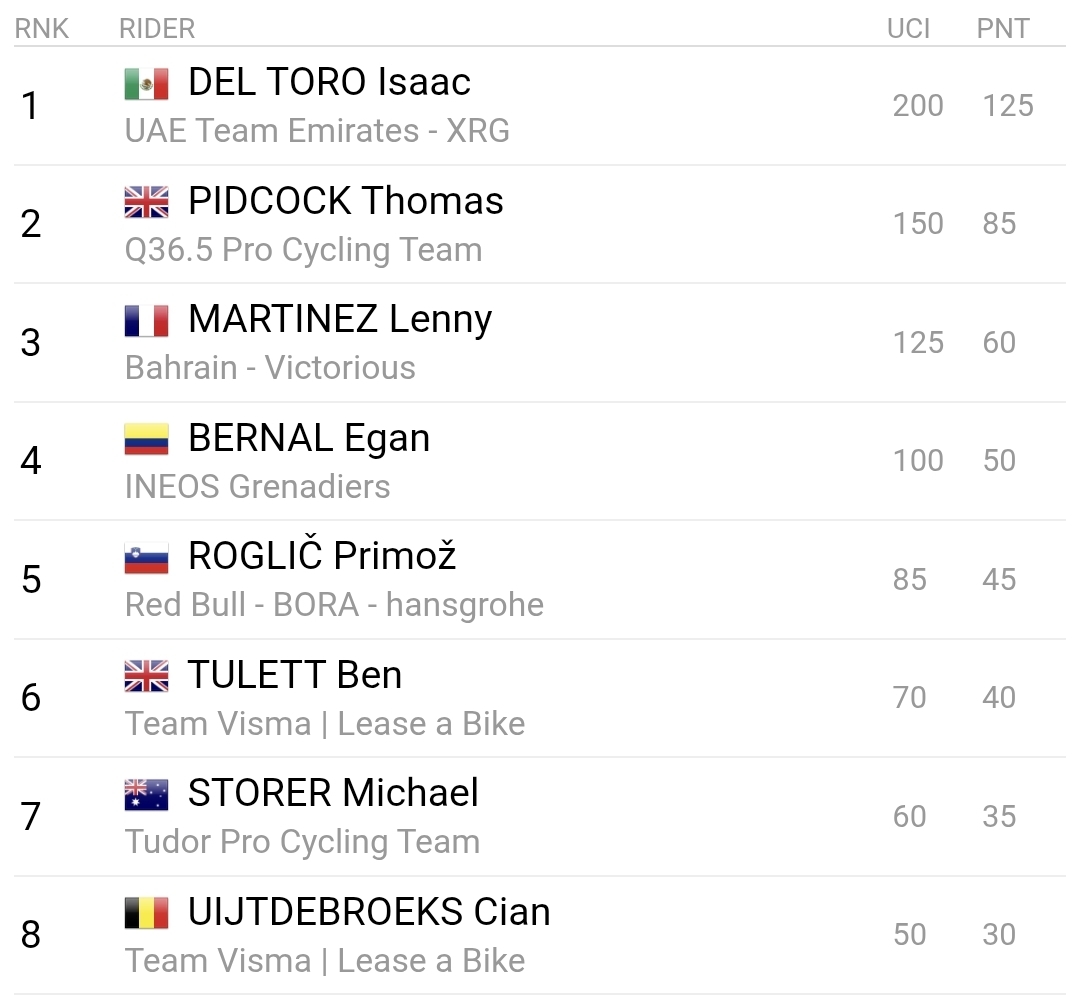
Task: Click the Belgian flag next to Uijtdebroeks
Action: click(146, 914)
